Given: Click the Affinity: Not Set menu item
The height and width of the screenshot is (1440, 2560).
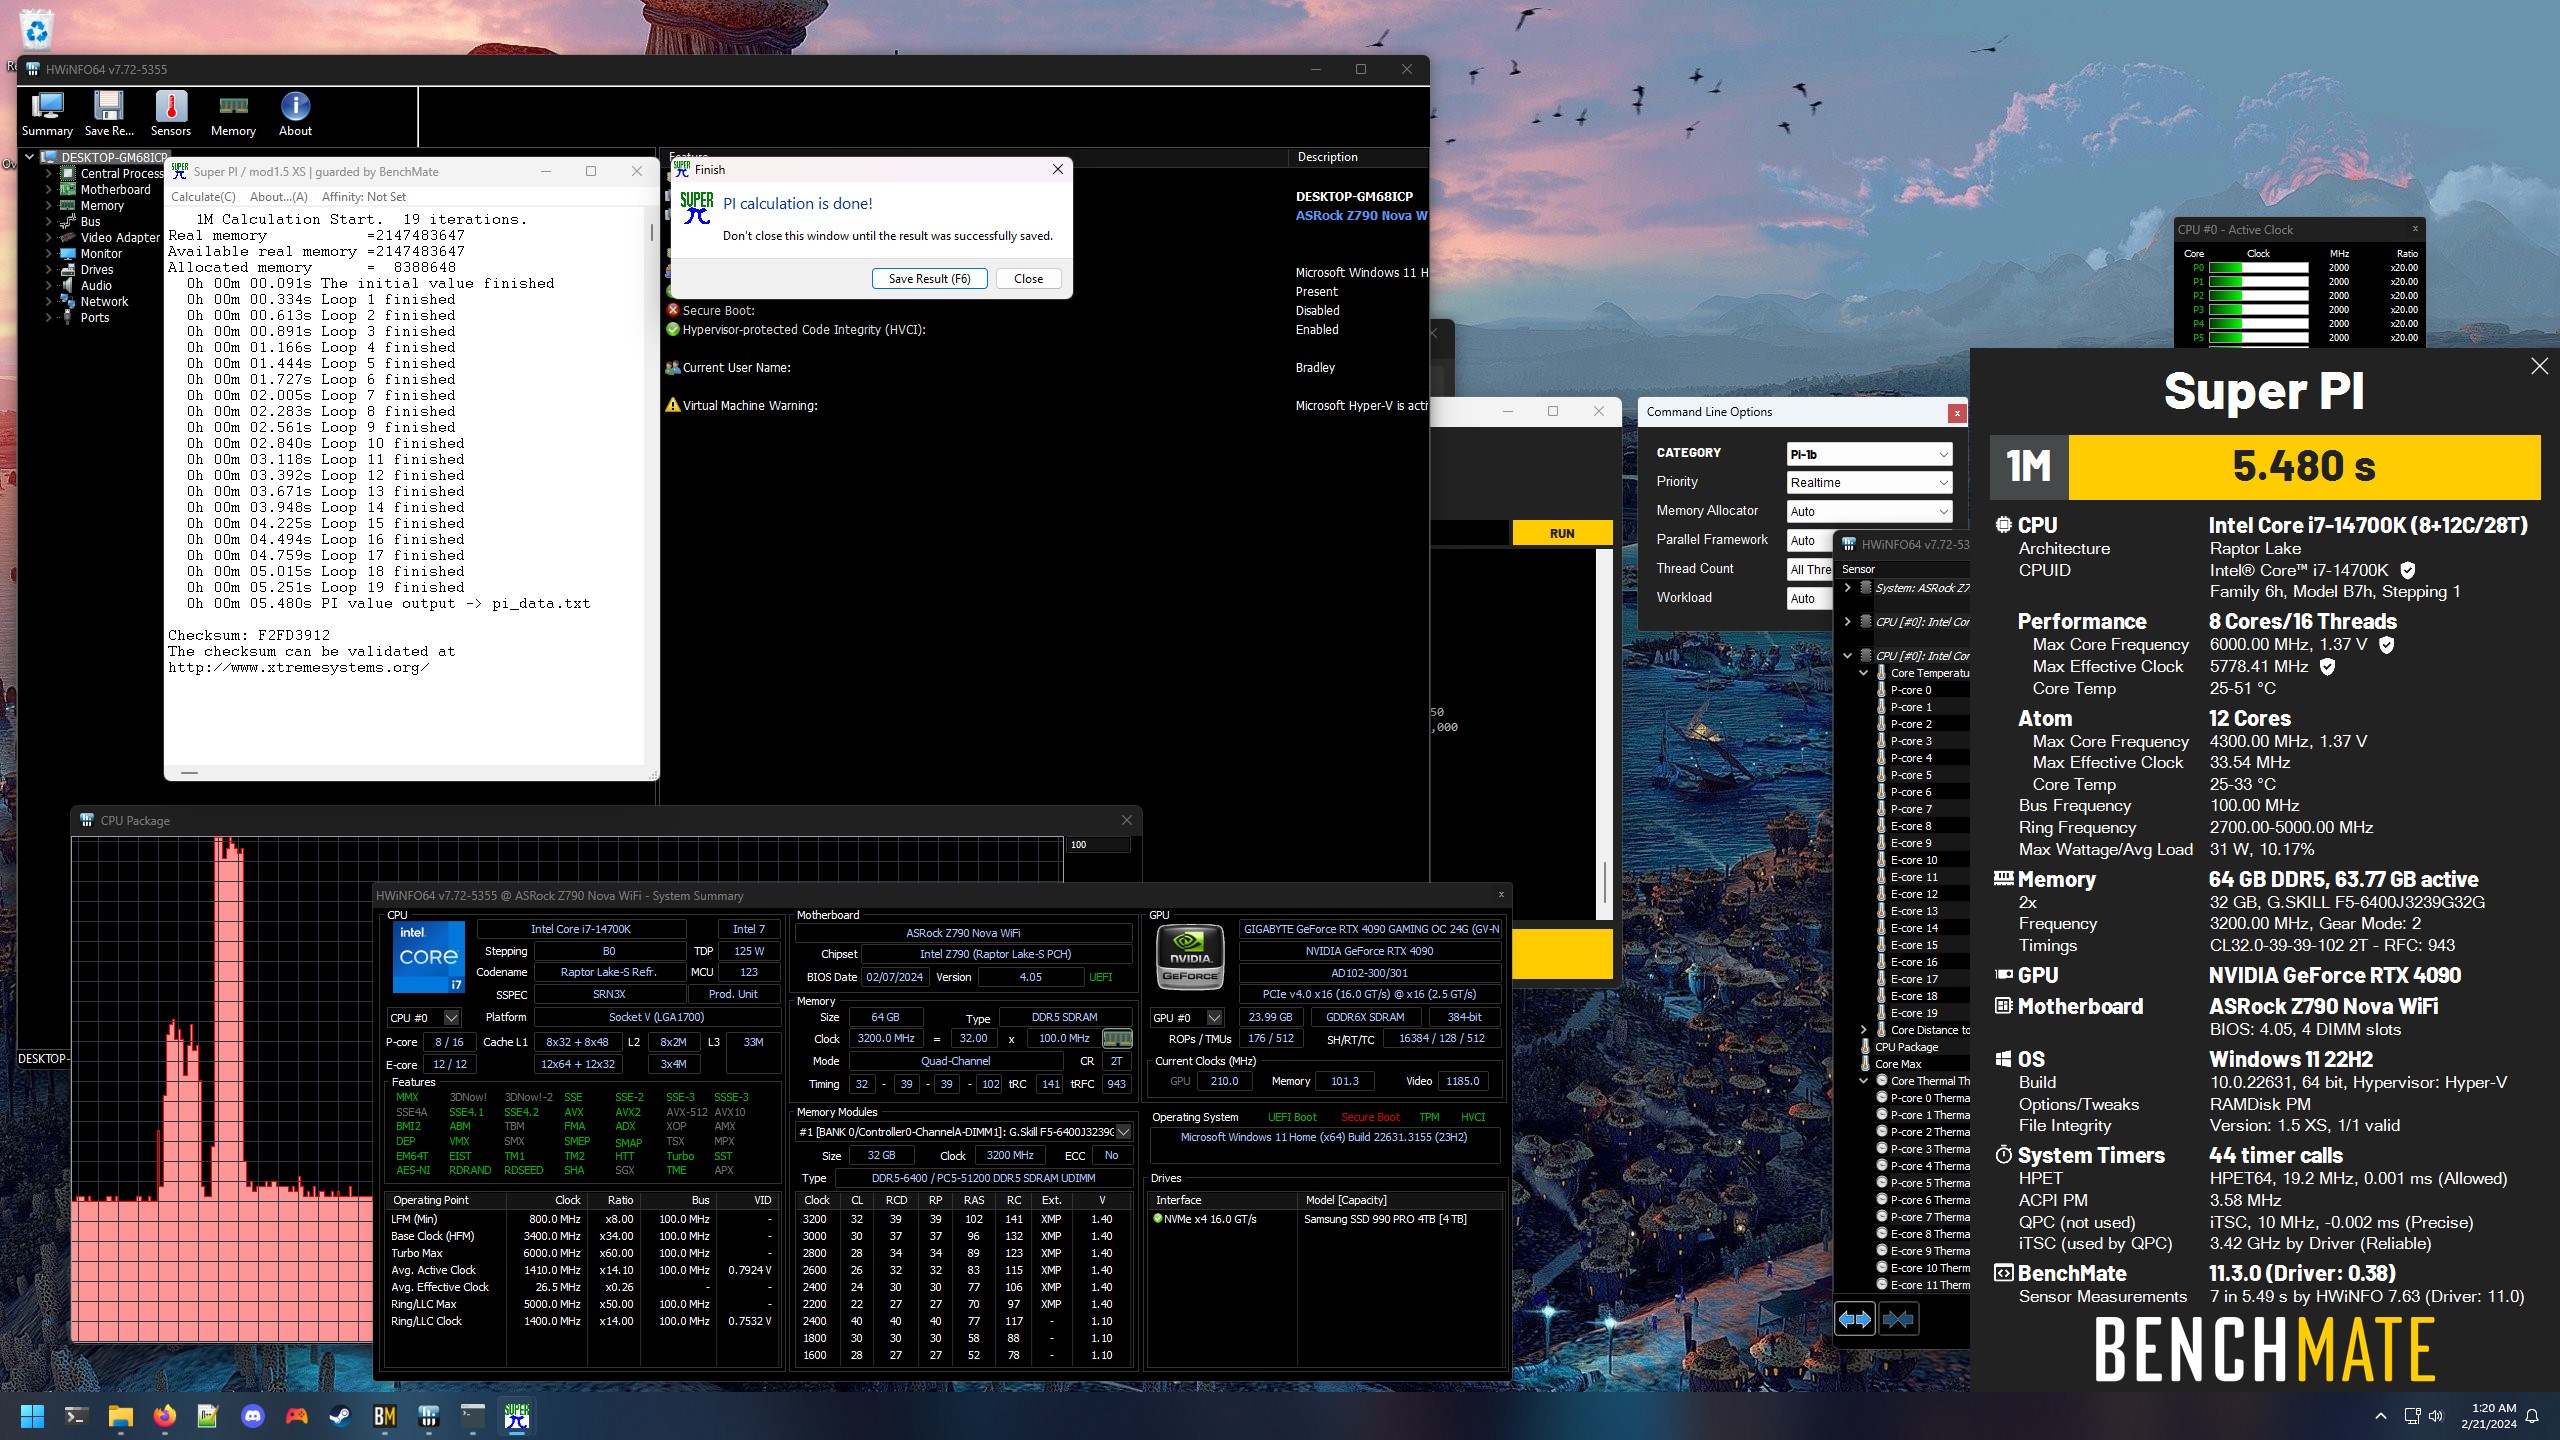Looking at the screenshot, I should coord(364,197).
